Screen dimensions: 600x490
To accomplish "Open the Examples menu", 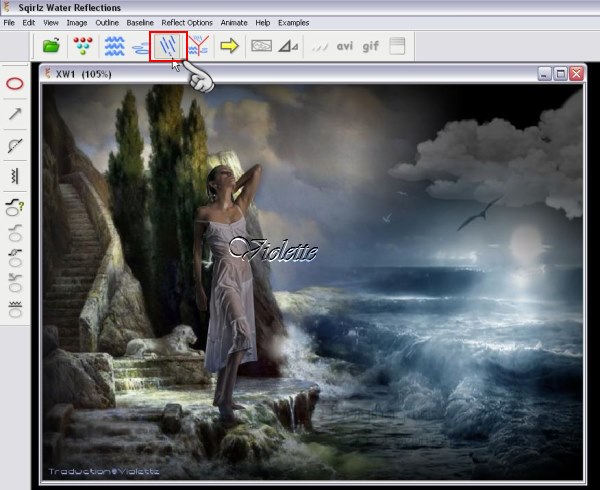I will click(x=293, y=22).
